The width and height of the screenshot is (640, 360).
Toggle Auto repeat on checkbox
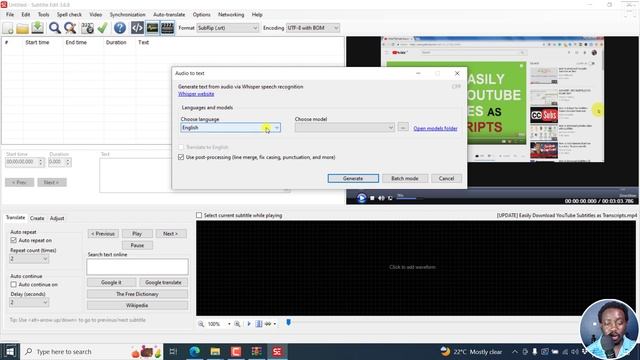coord(13,240)
